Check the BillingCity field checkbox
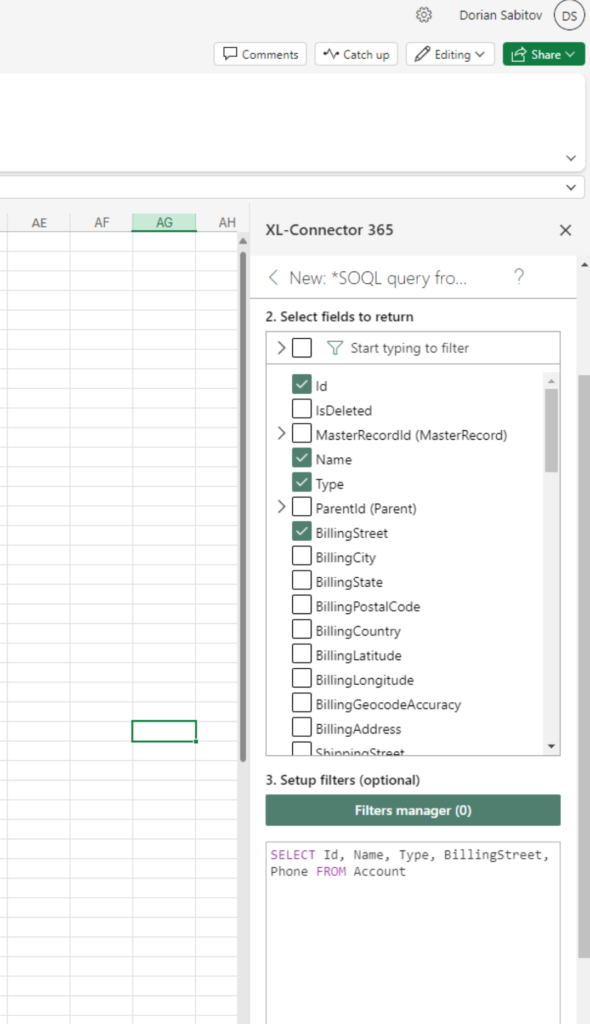The height and width of the screenshot is (1024, 590). (x=301, y=556)
